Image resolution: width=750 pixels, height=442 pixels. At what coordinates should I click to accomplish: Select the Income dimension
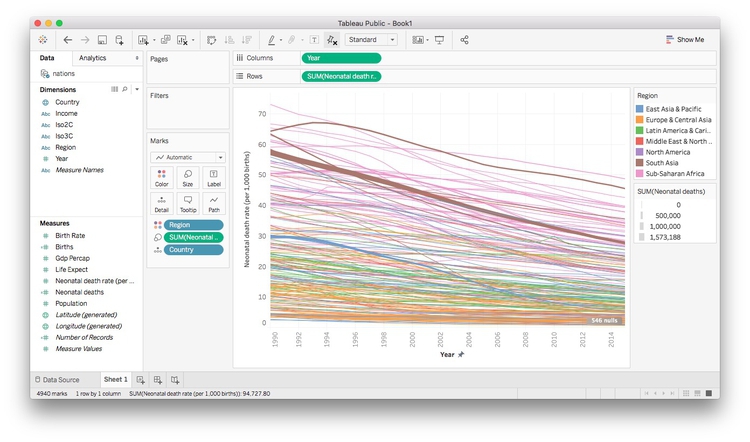pyautogui.click(x=66, y=113)
